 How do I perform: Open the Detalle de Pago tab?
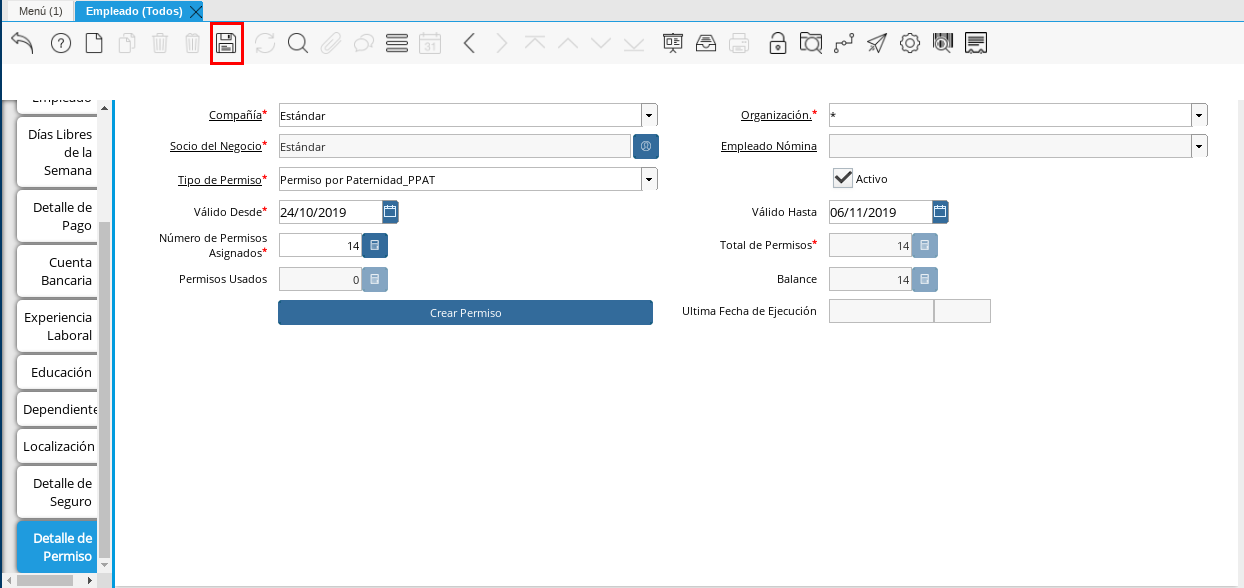tap(58, 216)
